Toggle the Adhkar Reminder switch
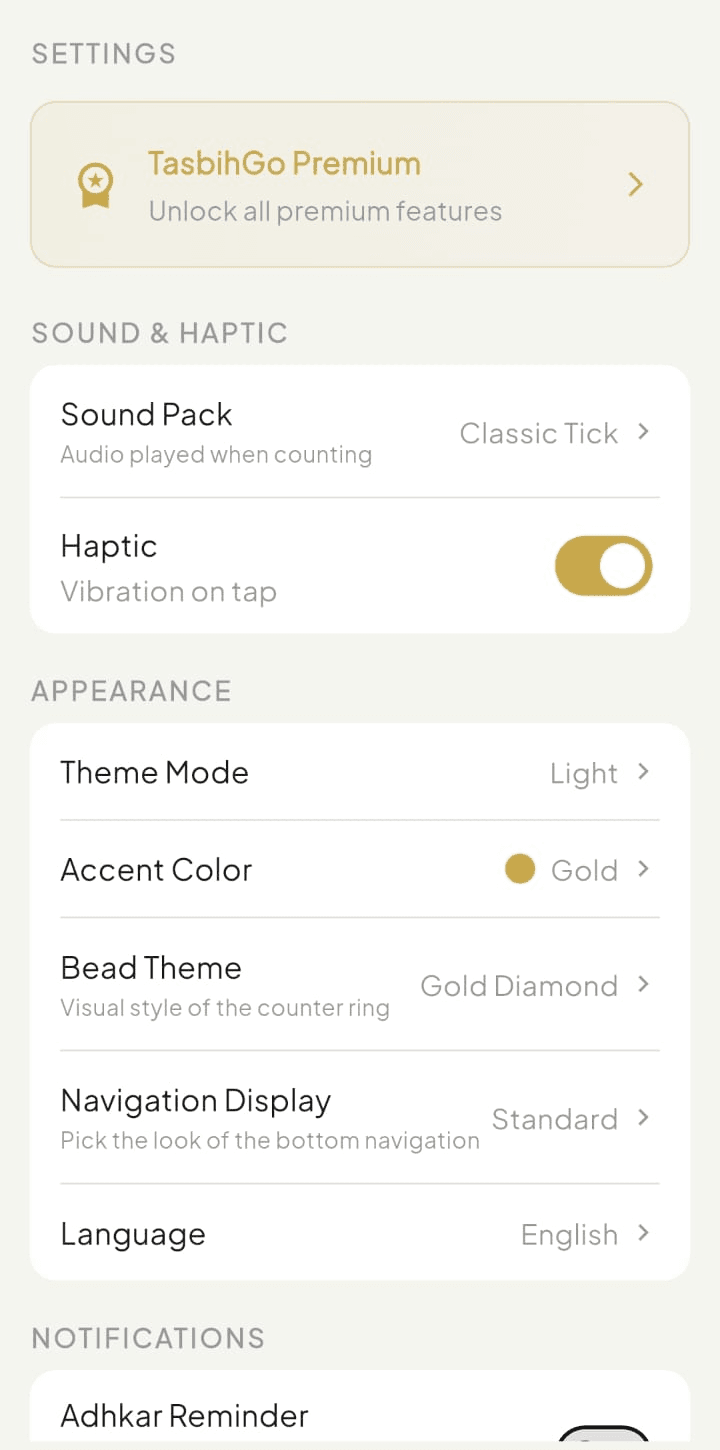The height and width of the screenshot is (1450, 720). [x=603, y=1437]
